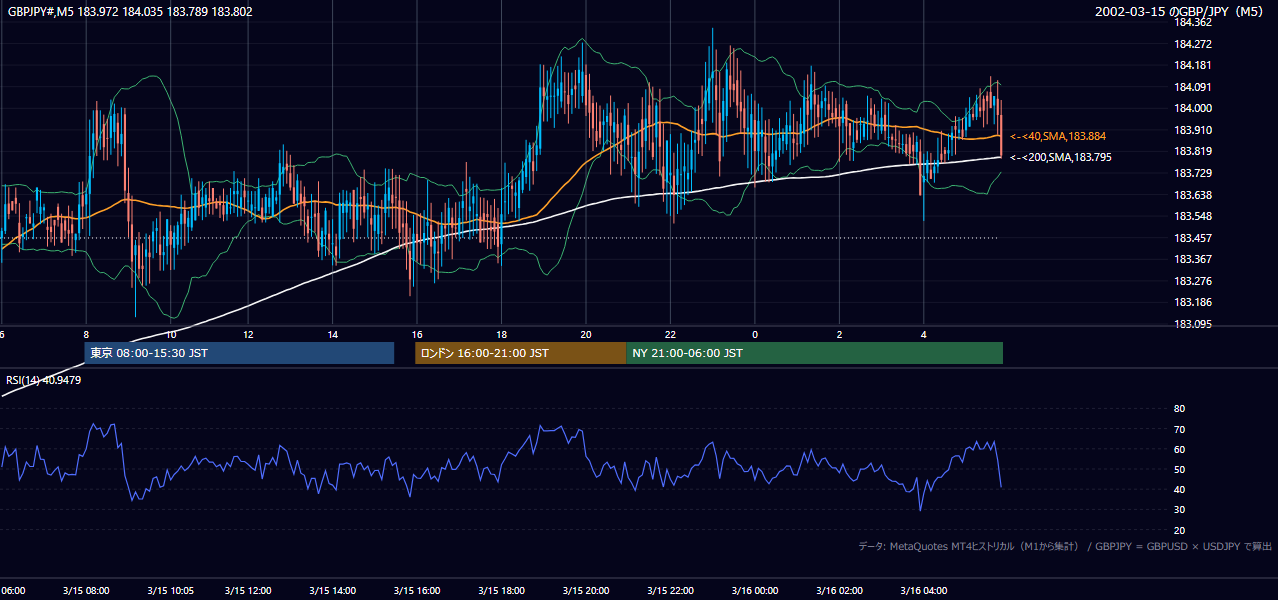Click the 183.276 price axis label
The width and height of the screenshot is (1278, 600).
1193,281
